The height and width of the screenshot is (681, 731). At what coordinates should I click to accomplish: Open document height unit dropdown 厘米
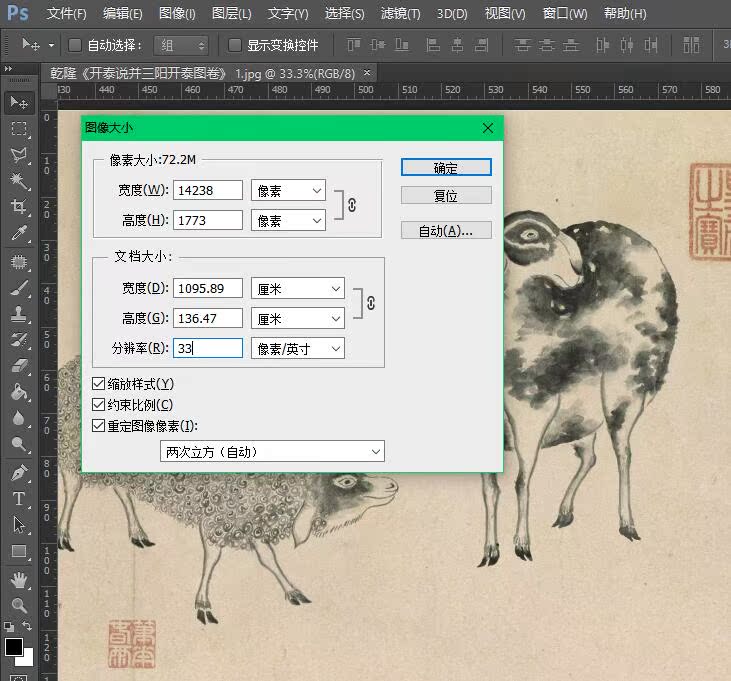click(x=298, y=318)
